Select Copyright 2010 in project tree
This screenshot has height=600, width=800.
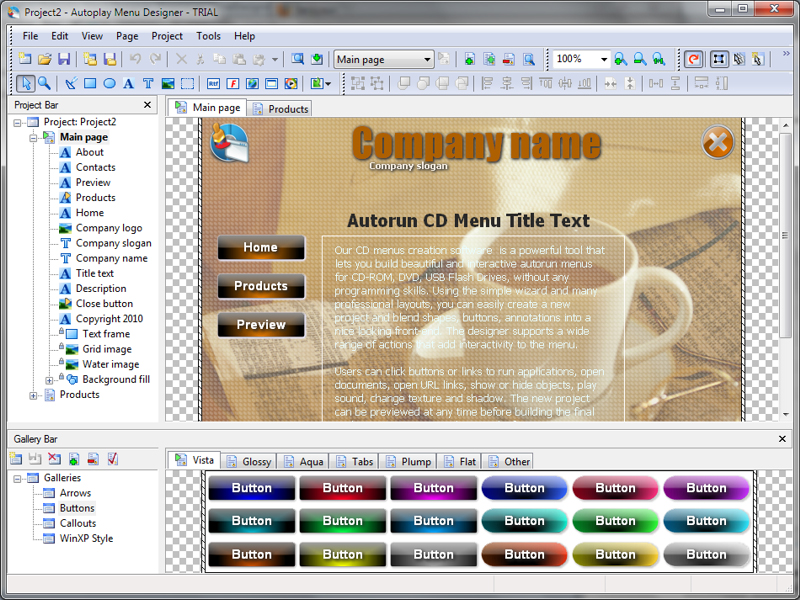click(109, 319)
